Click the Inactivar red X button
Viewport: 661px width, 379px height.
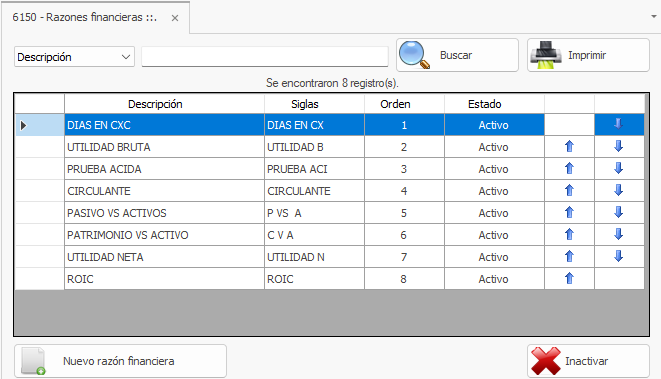click(x=588, y=361)
